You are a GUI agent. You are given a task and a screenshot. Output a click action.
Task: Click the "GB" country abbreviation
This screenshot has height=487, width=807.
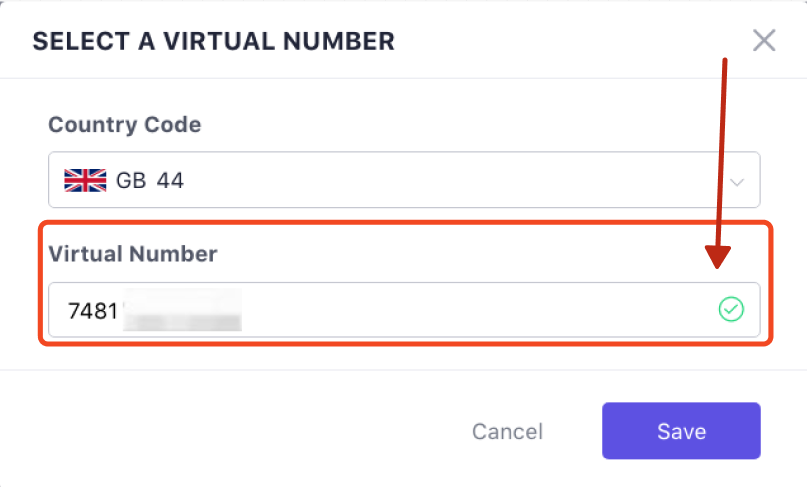131,181
